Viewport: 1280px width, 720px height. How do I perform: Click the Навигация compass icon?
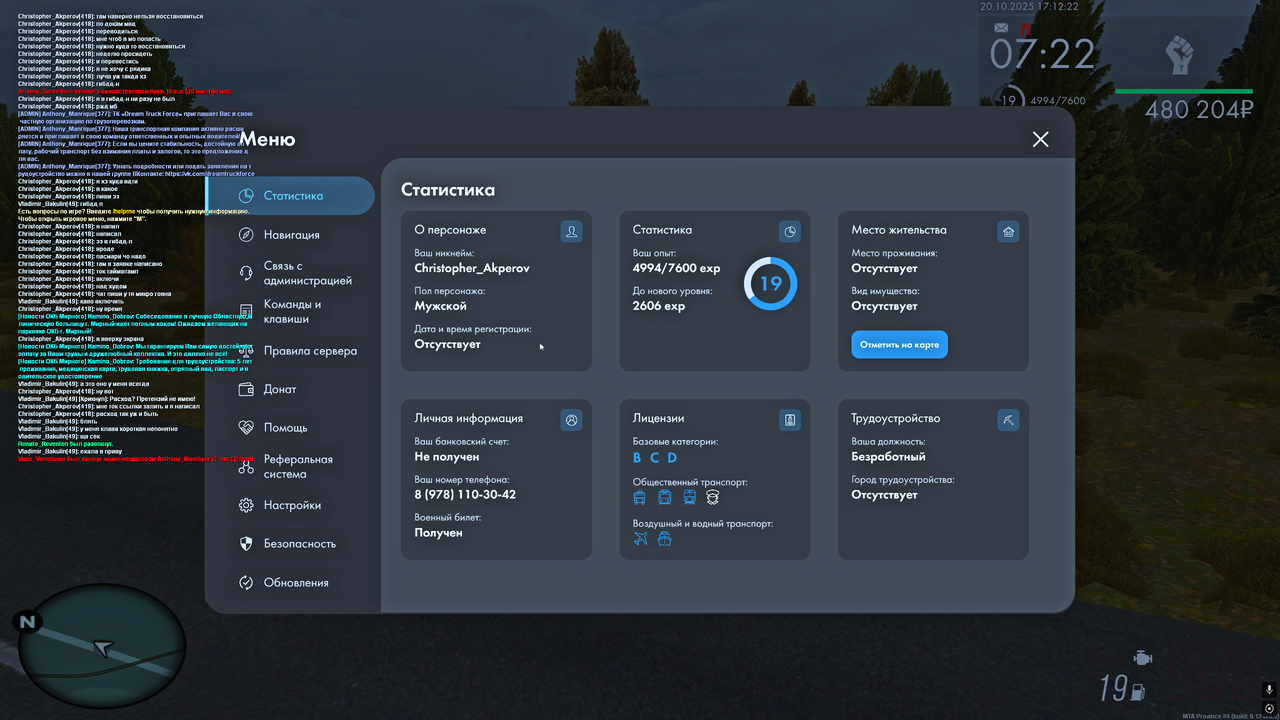pyautogui.click(x=246, y=235)
